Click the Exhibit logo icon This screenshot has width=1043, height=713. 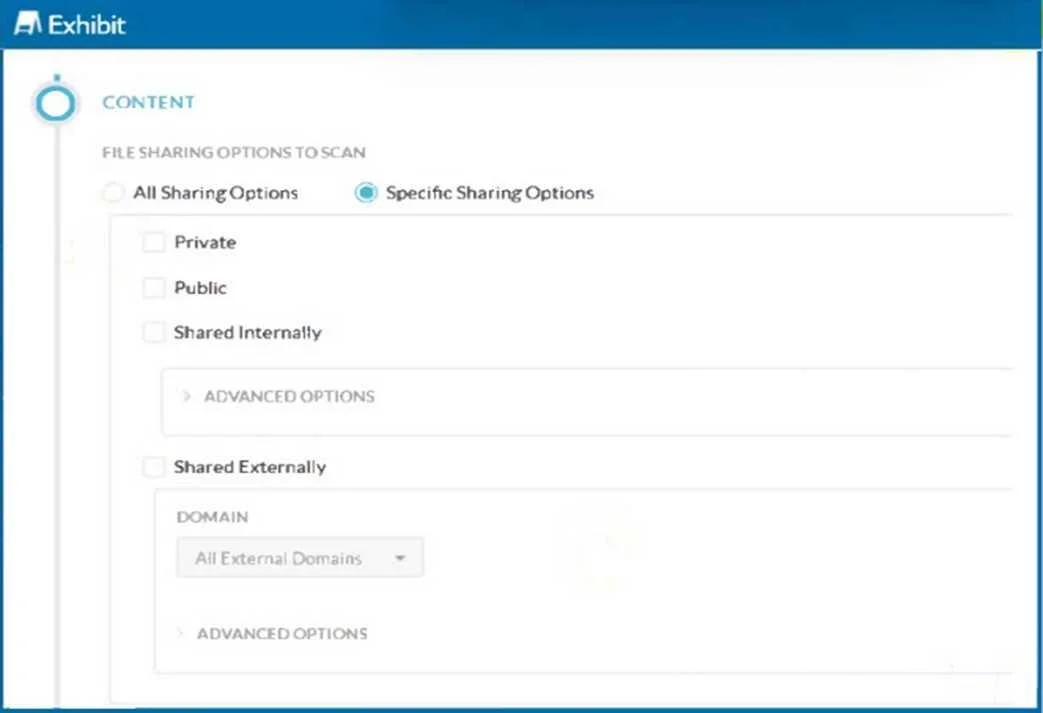point(28,24)
